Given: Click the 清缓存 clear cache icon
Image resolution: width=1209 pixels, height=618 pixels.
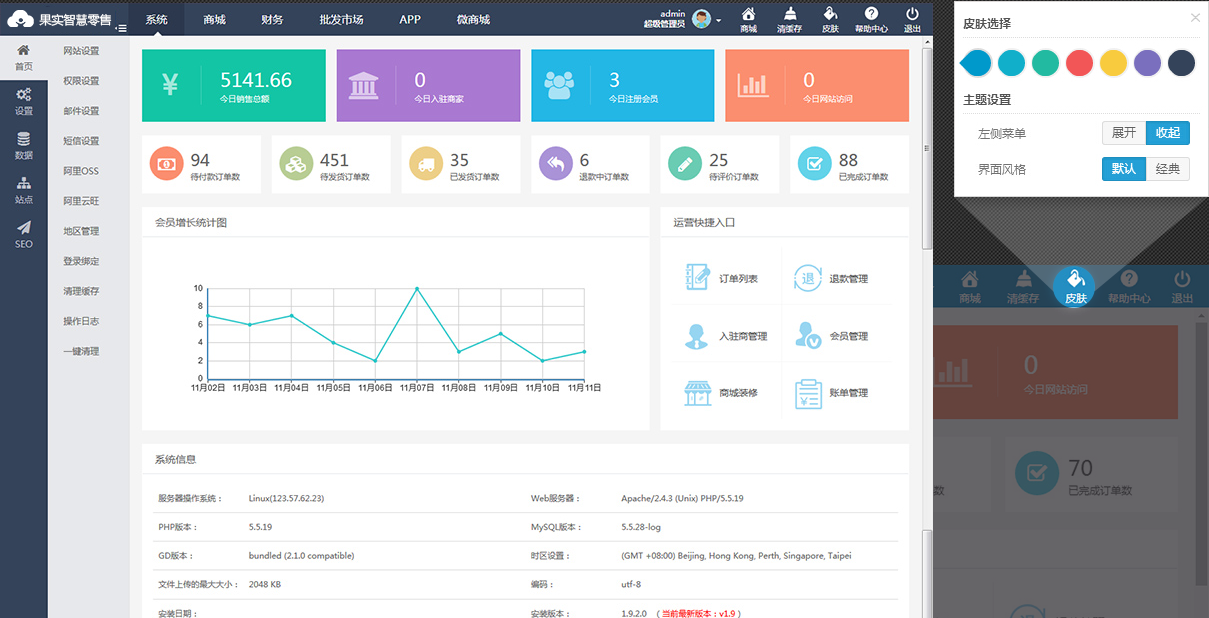Looking at the screenshot, I should [790, 18].
